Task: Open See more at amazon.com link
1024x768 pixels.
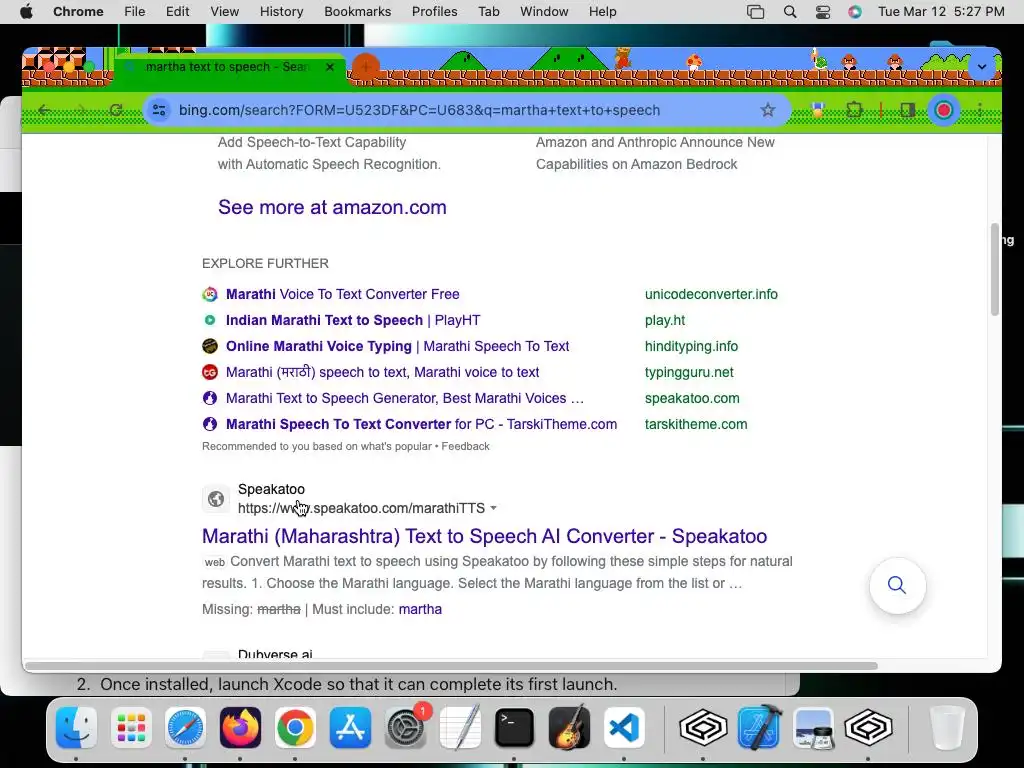Action: tap(332, 207)
